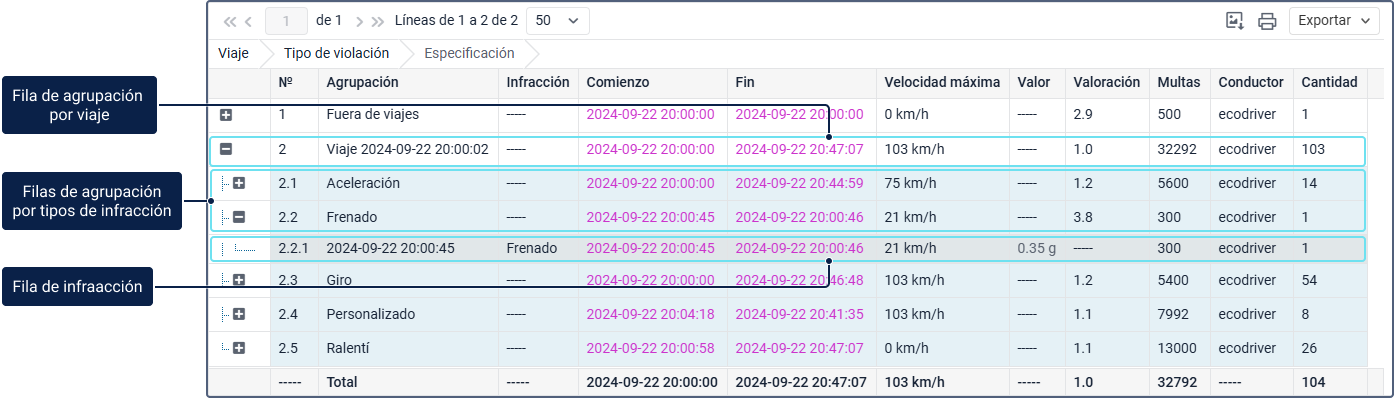Expand the Ralentí group row
The image size is (1394, 398).
239,348
